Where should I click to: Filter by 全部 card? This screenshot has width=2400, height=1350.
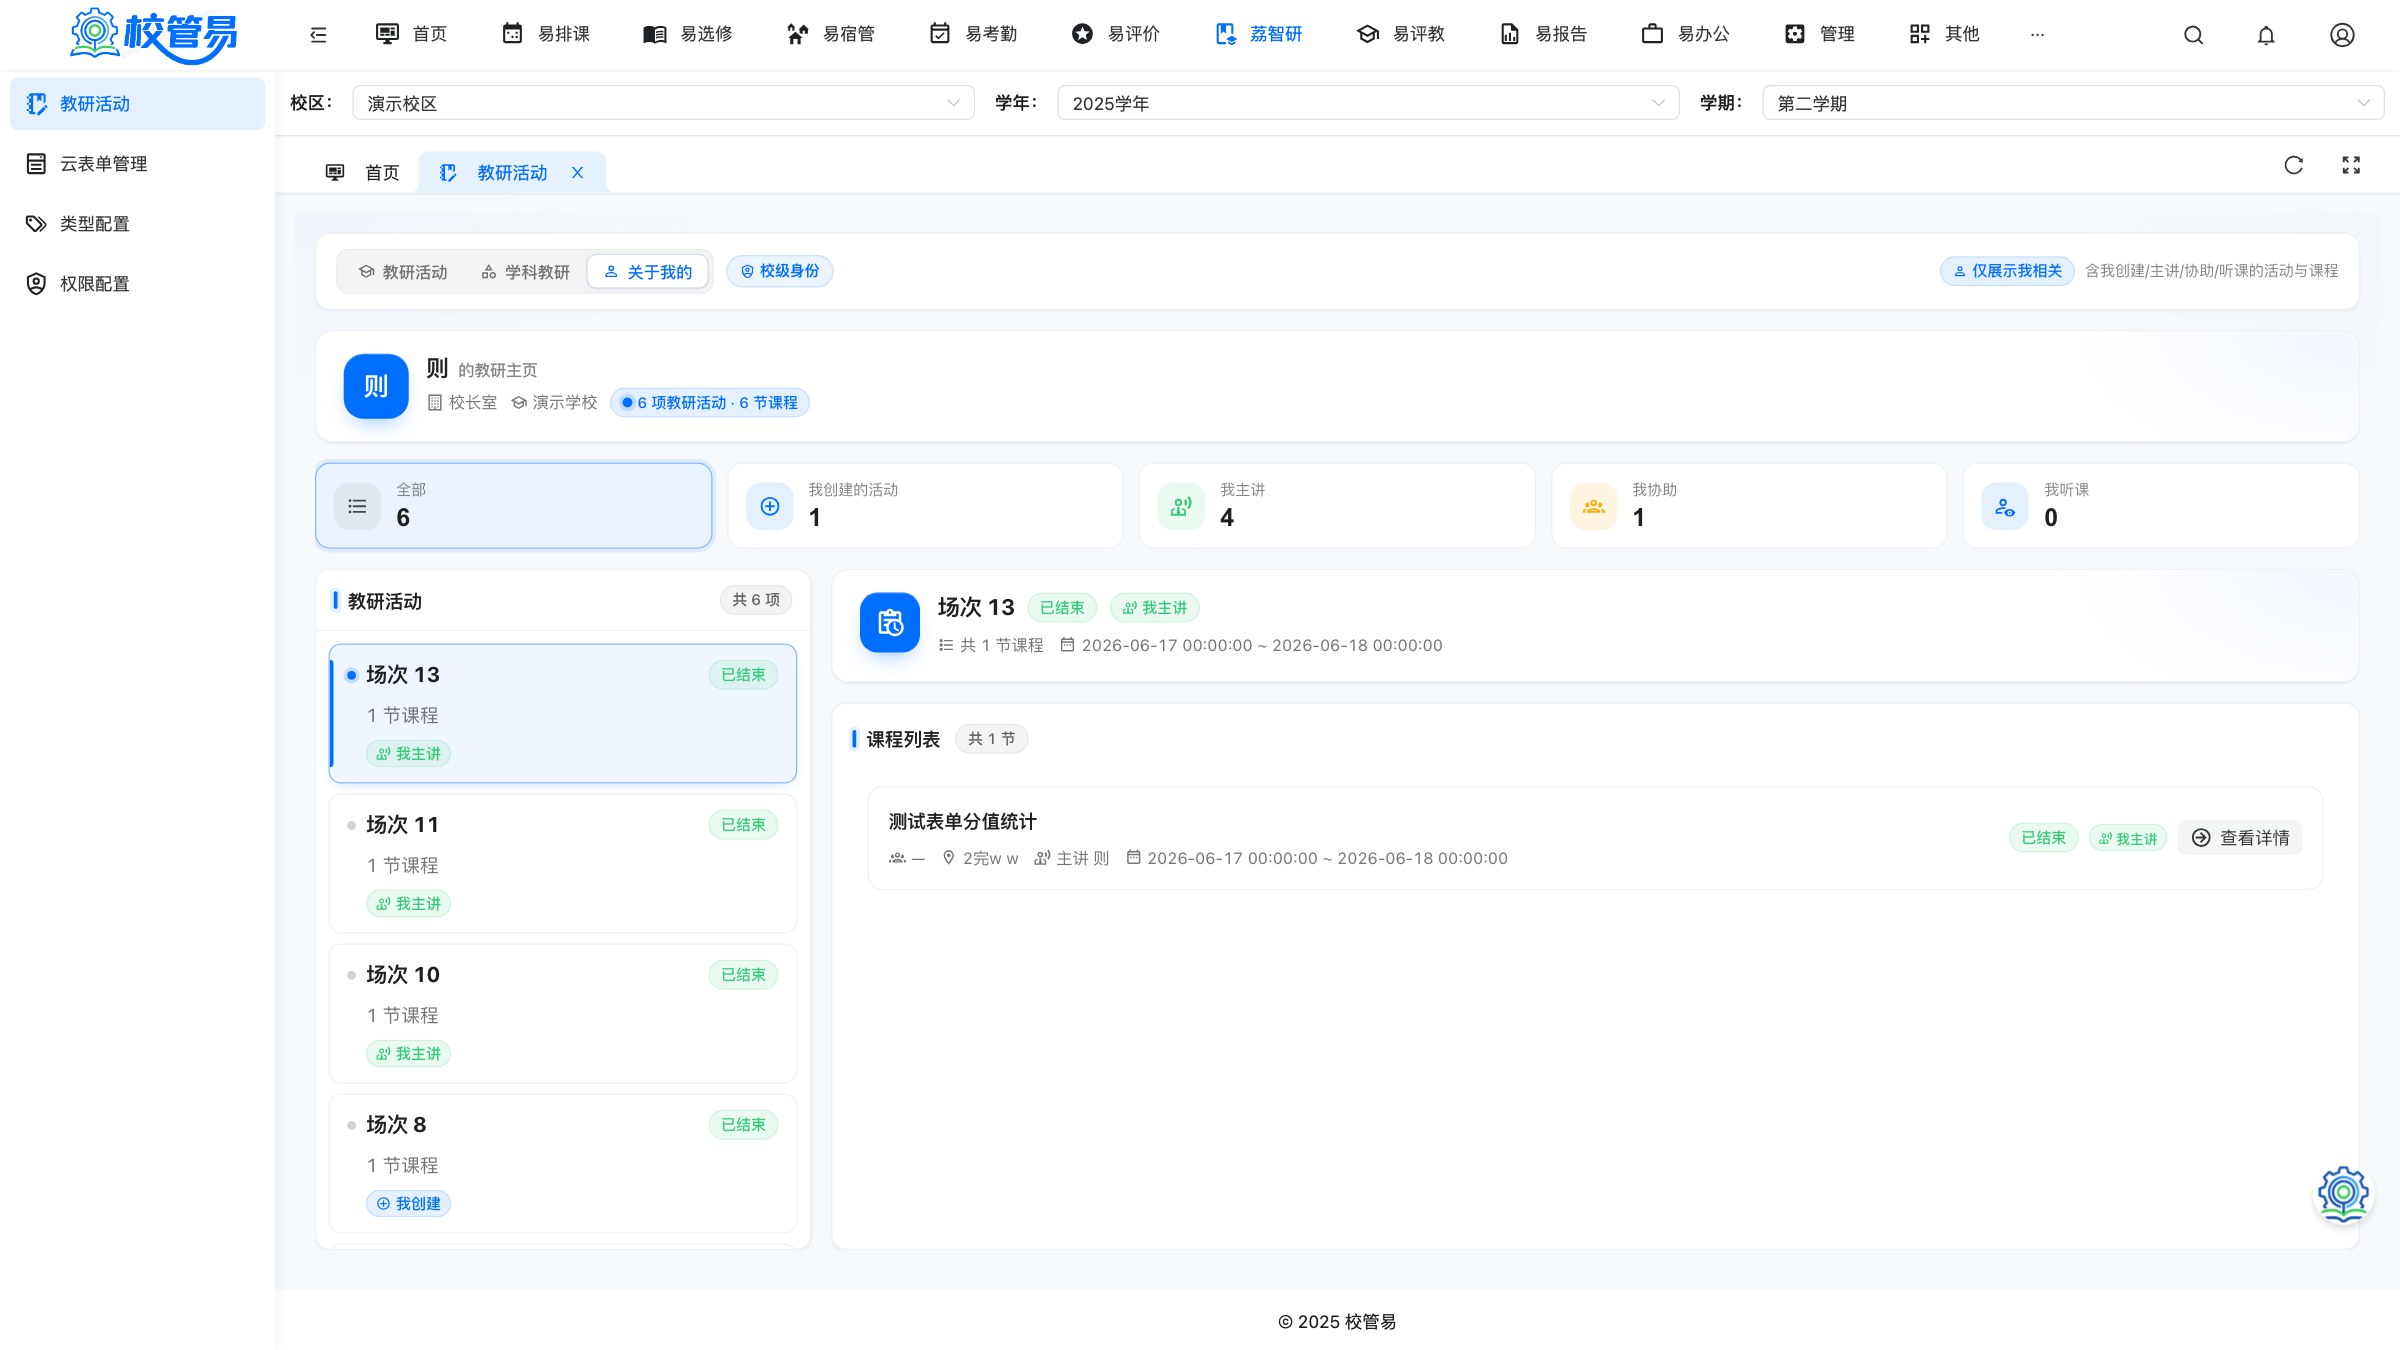514,505
